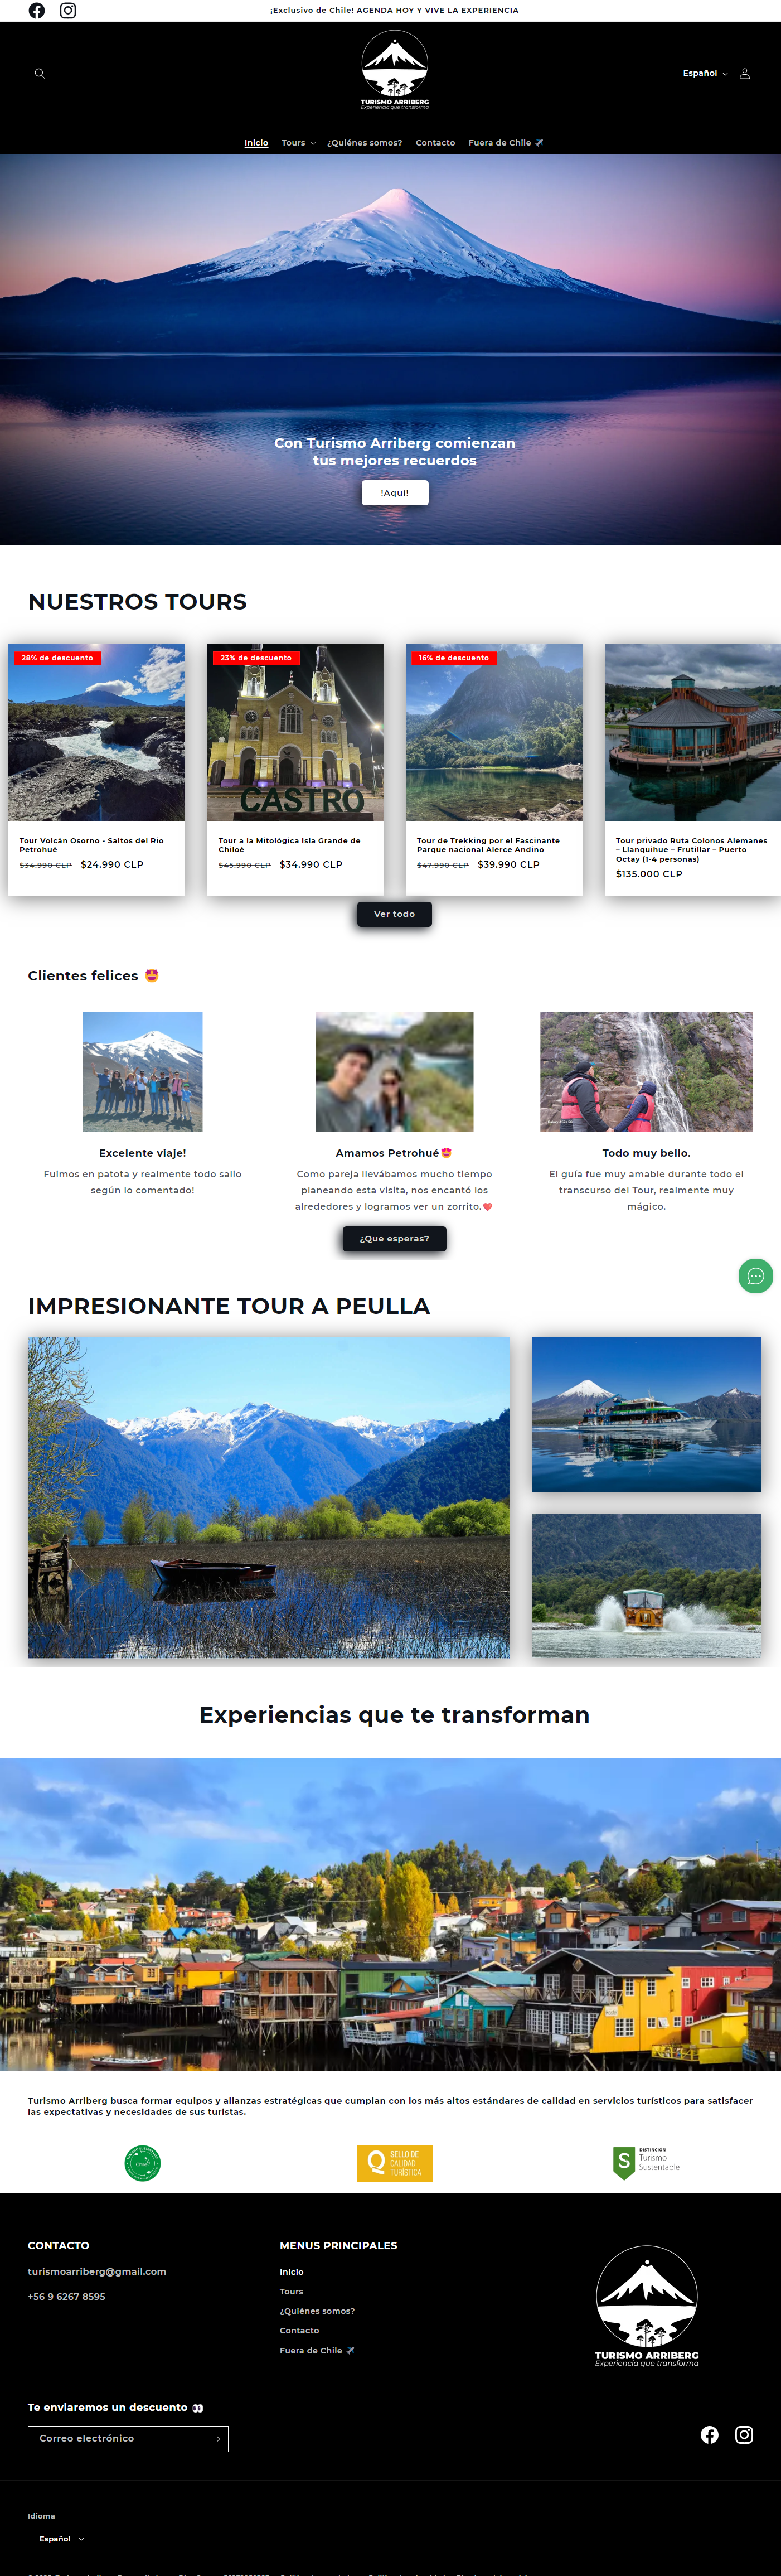781x2576 pixels.
Task: Go to the Contacto menu item
Action: (x=435, y=143)
